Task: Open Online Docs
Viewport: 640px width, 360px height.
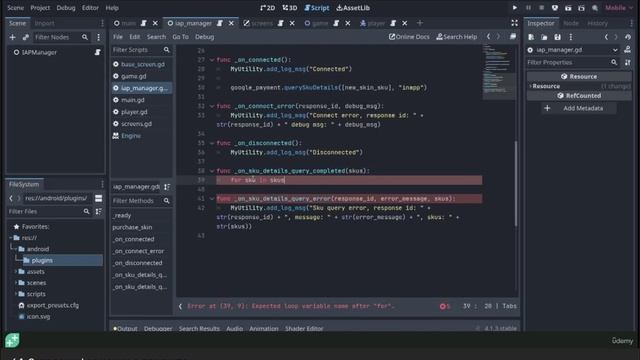Action: [409, 37]
